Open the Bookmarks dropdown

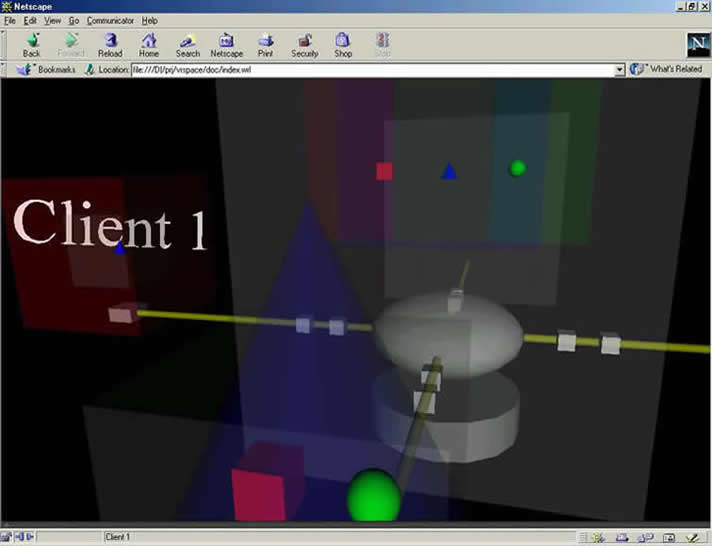click(48, 69)
